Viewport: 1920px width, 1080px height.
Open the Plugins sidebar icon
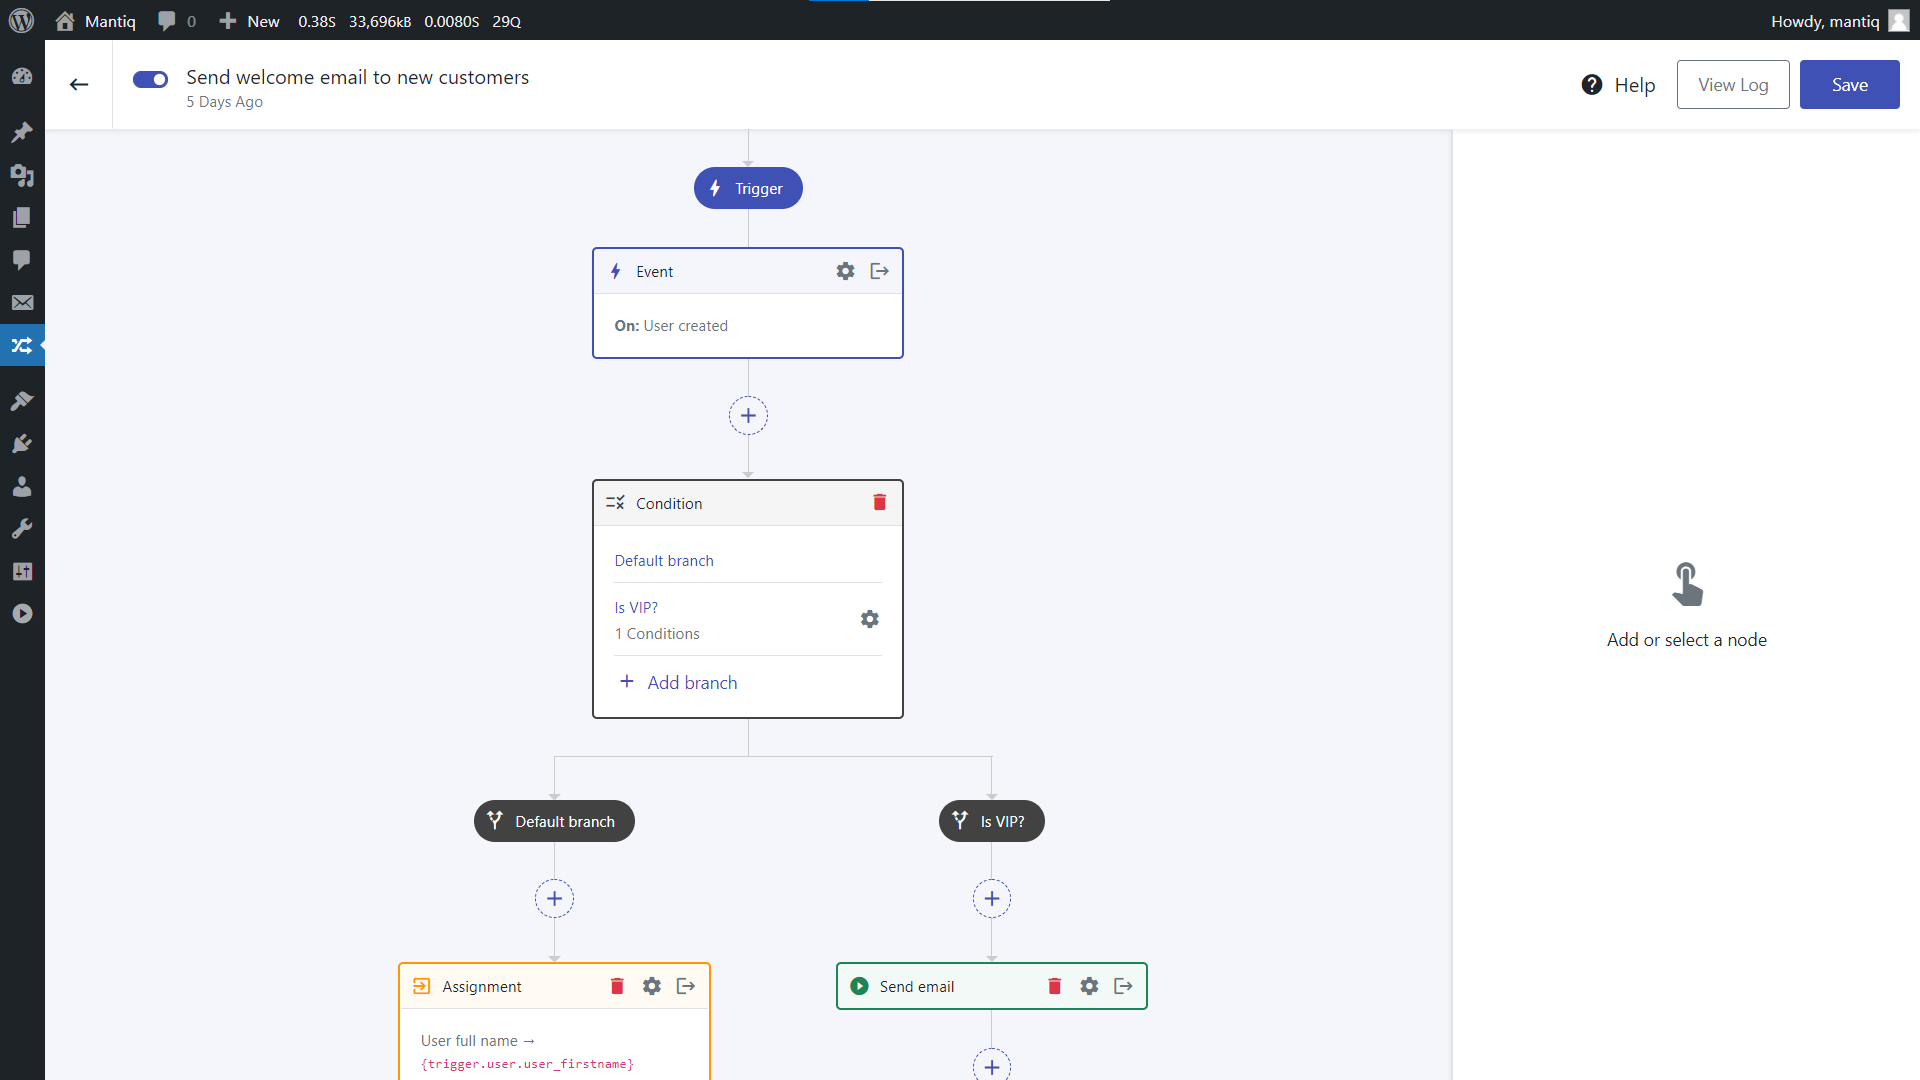coord(22,443)
